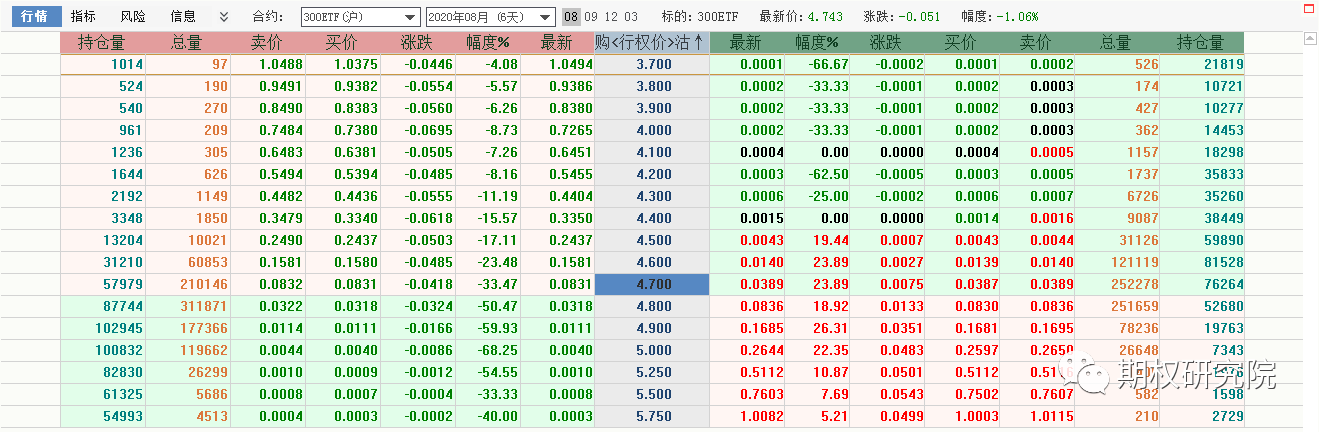Click call open interest 57979
This screenshot has height=432, width=1319.
coord(123,284)
